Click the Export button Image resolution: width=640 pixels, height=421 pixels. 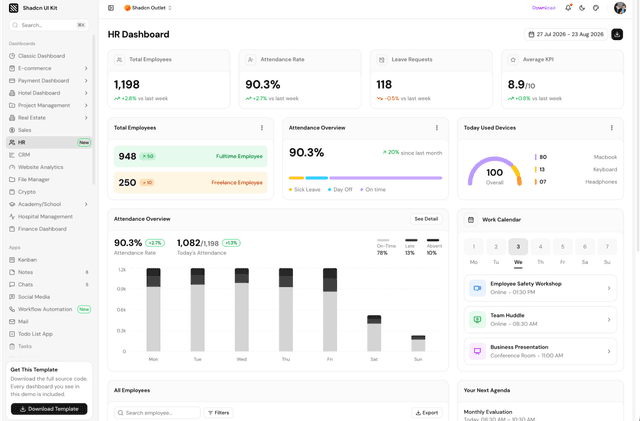point(427,413)
